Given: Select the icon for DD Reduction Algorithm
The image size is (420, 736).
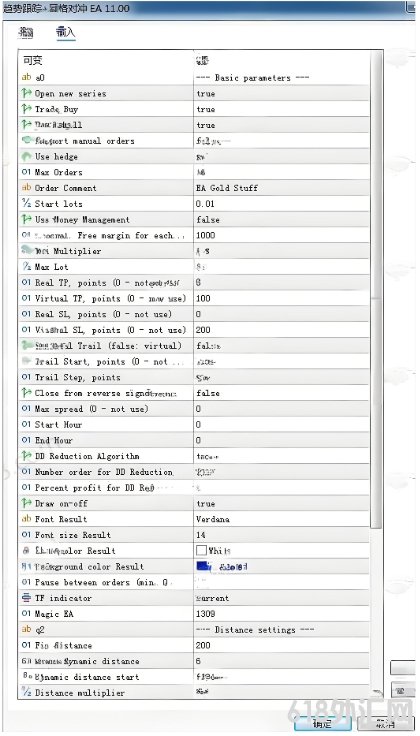Looking at the screenshot, I should (26, 456).
